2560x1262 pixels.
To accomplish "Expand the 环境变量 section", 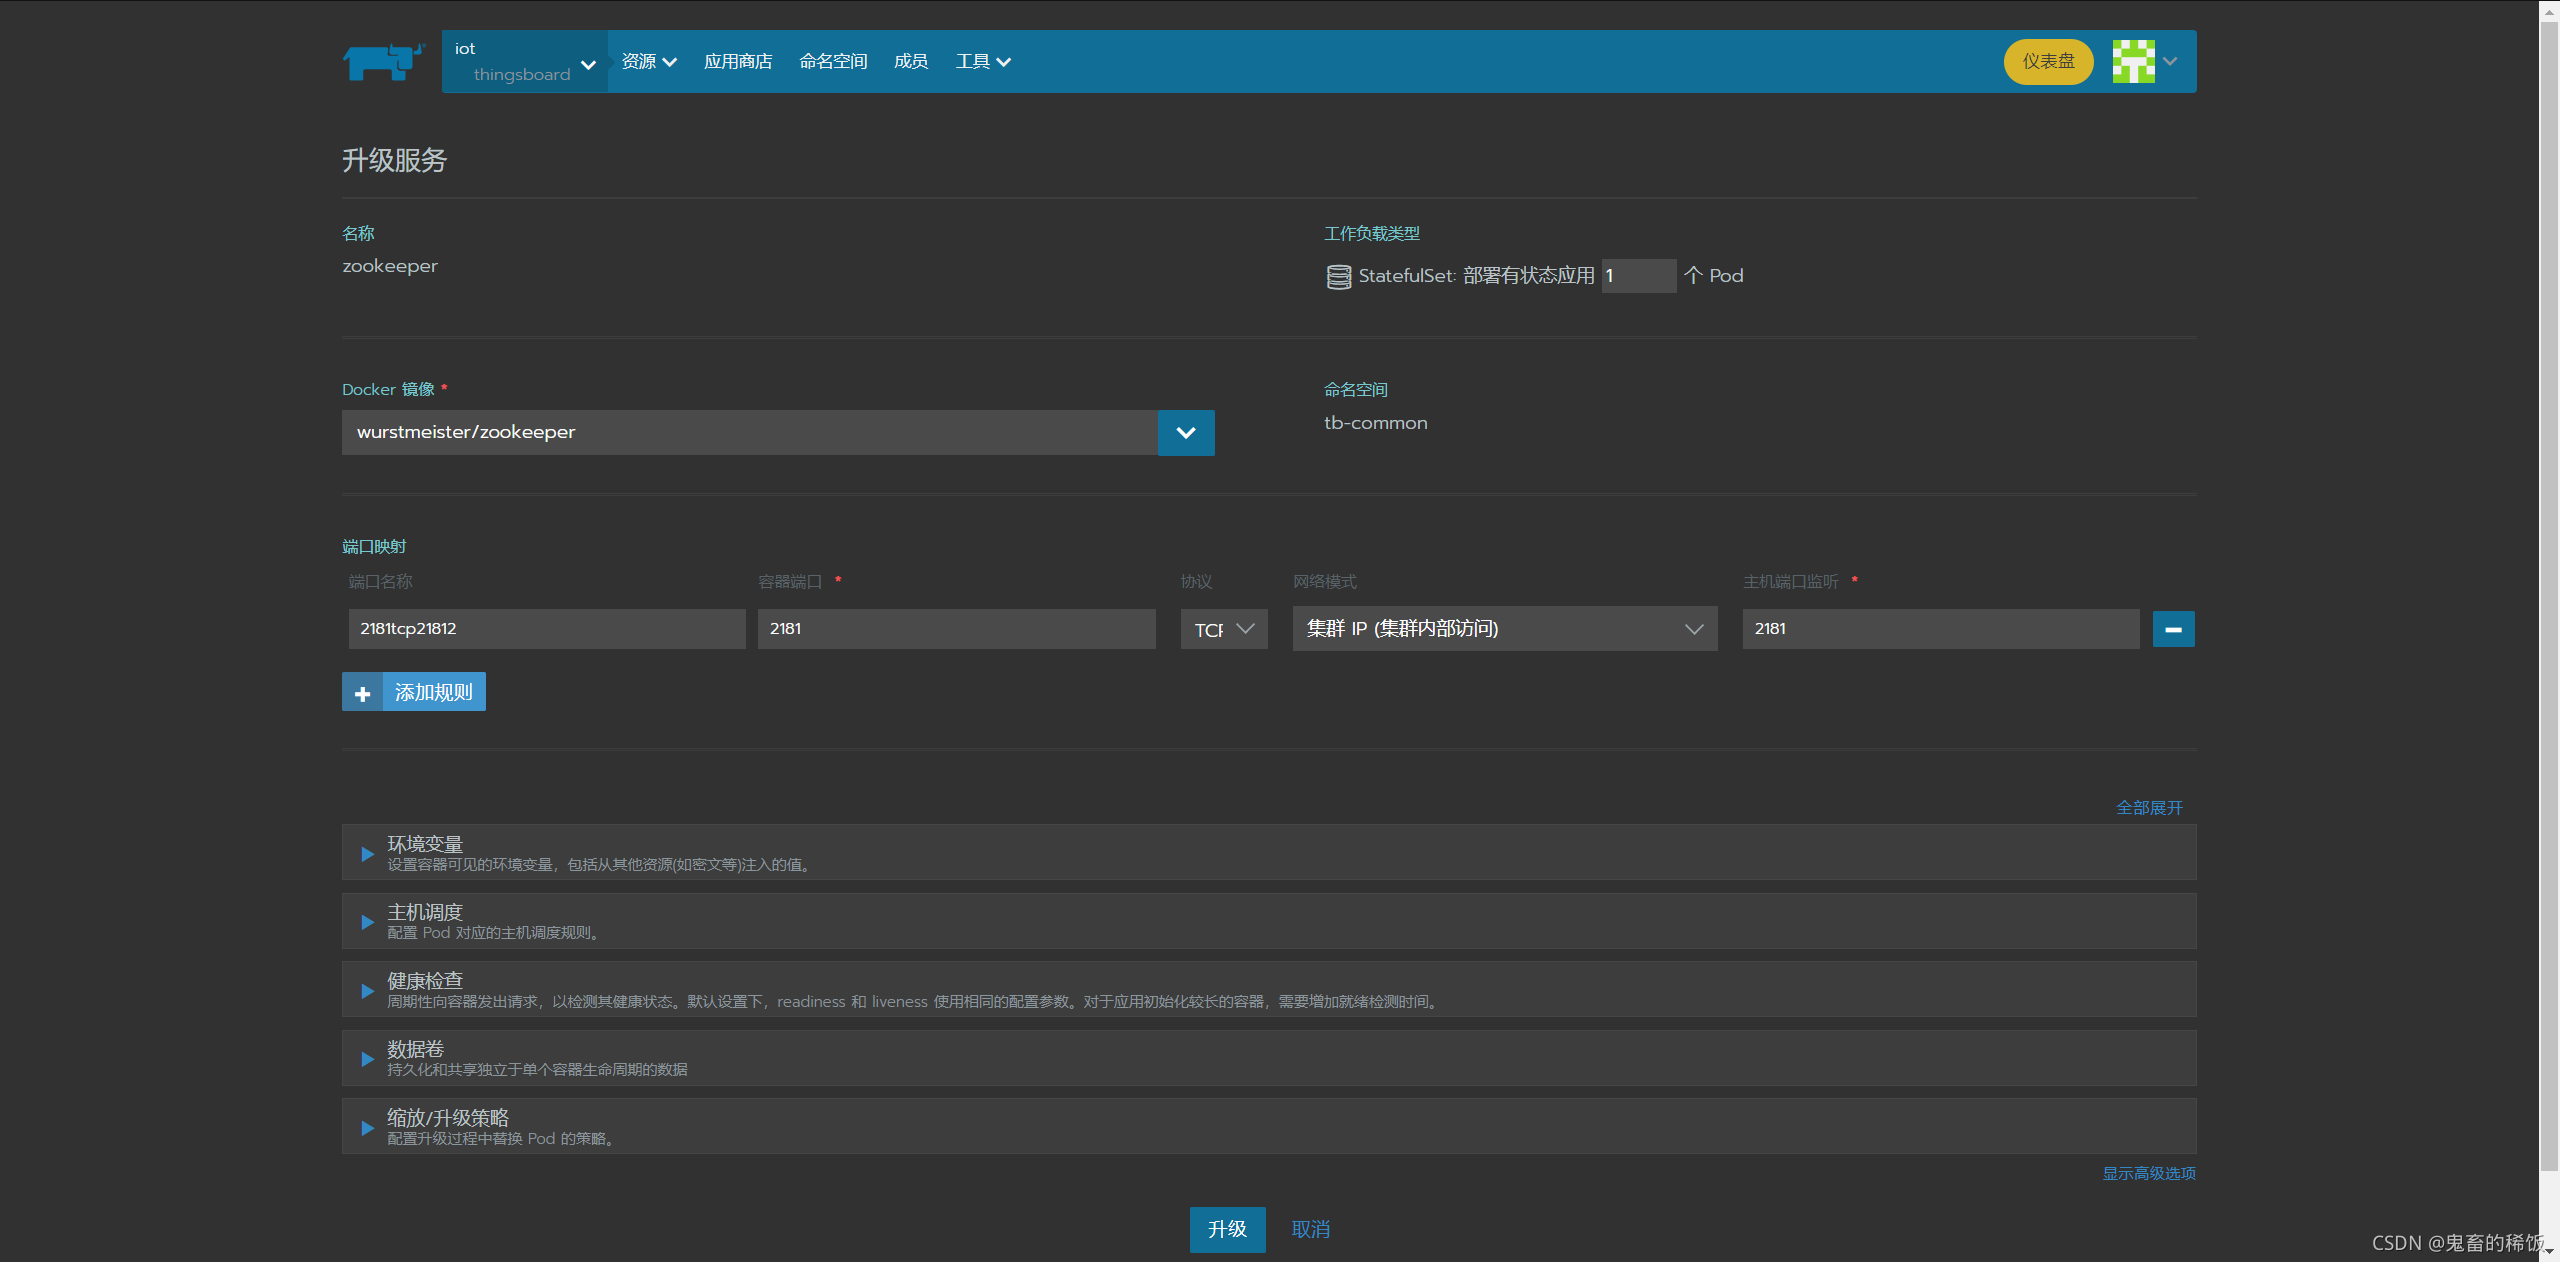I will tap(1269, 852).
